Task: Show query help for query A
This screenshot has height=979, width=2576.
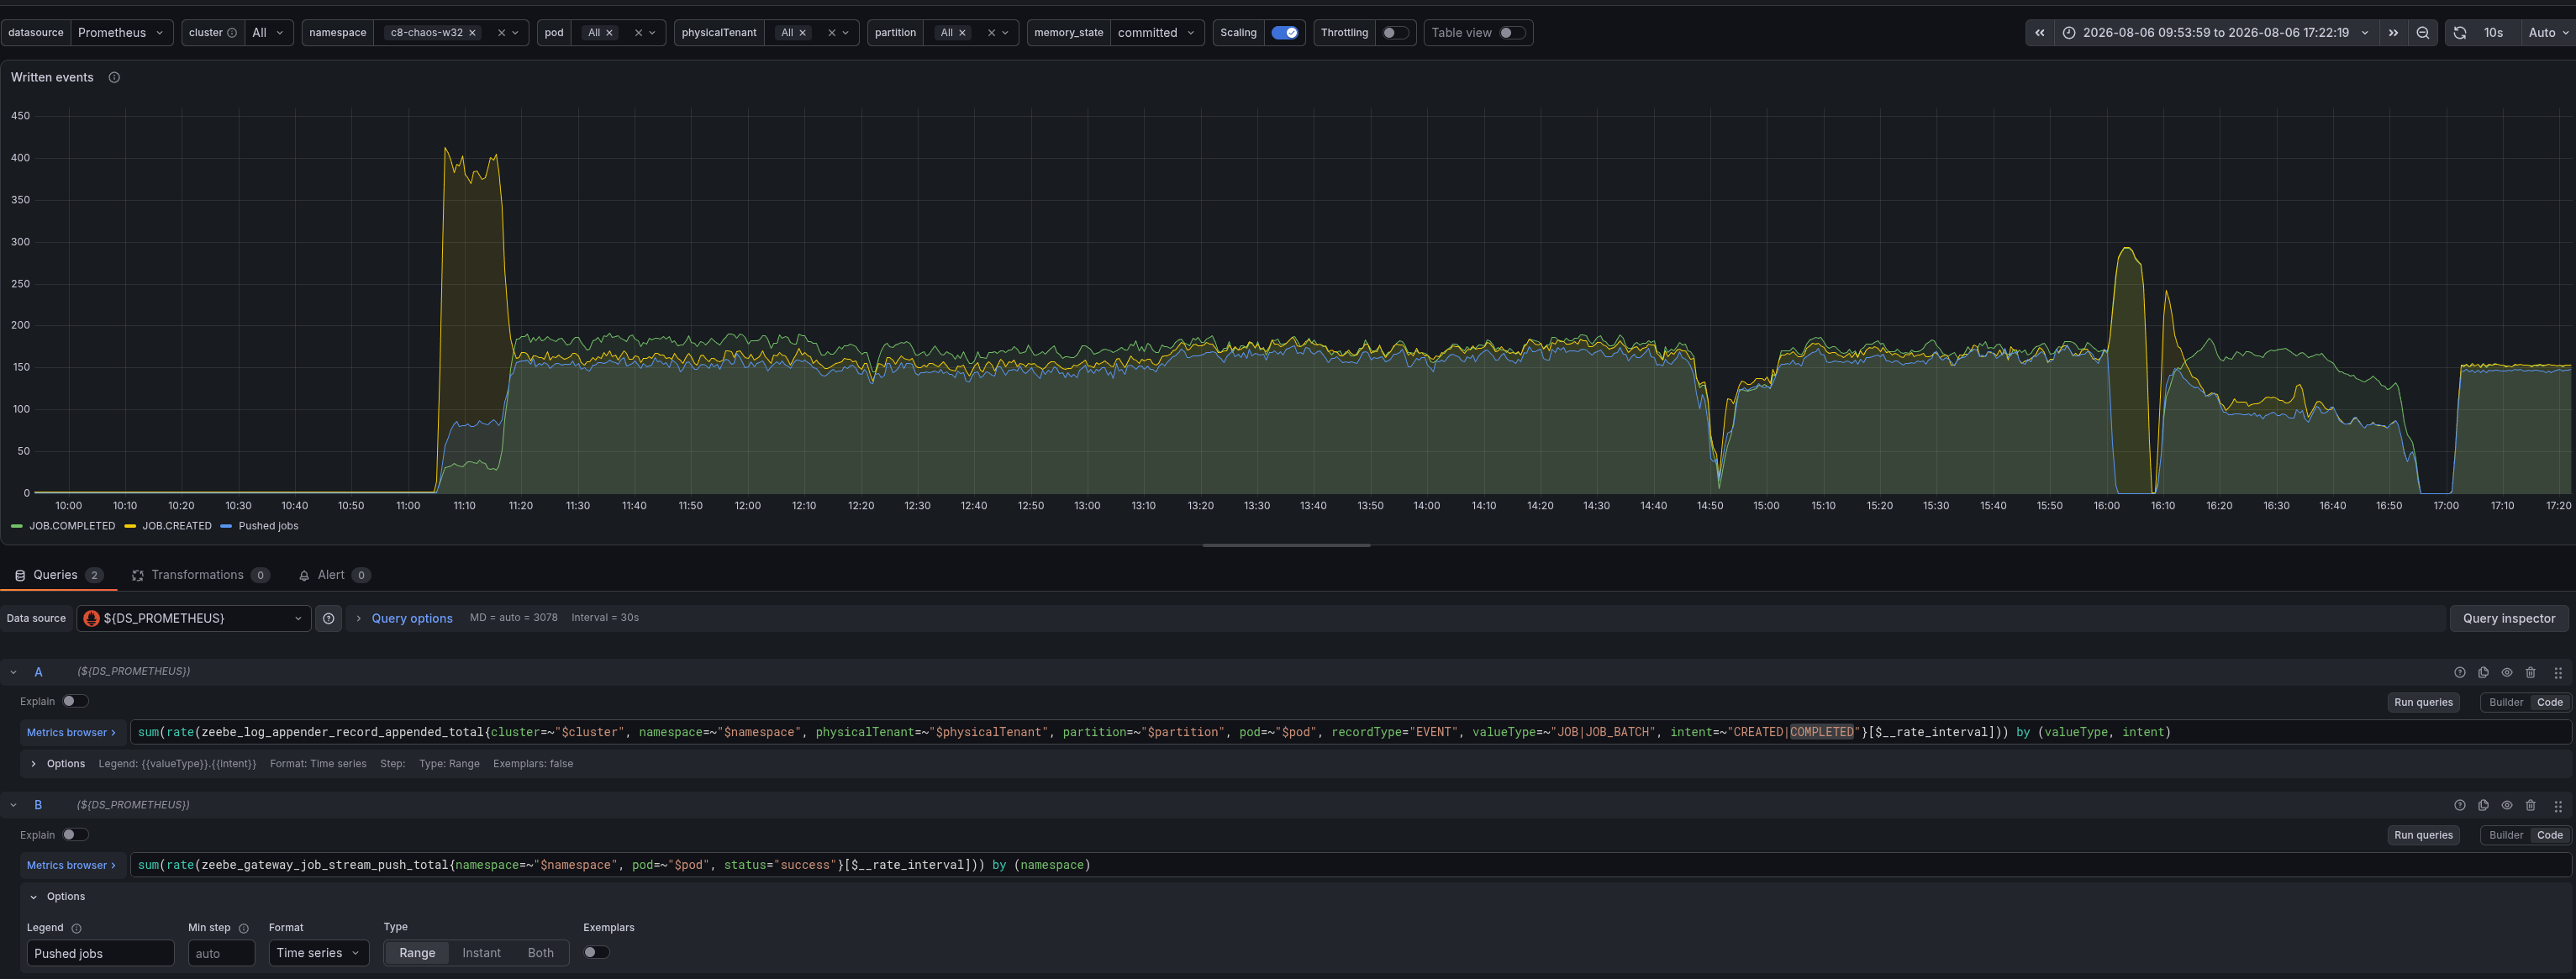Action: tap(2459, 672)
